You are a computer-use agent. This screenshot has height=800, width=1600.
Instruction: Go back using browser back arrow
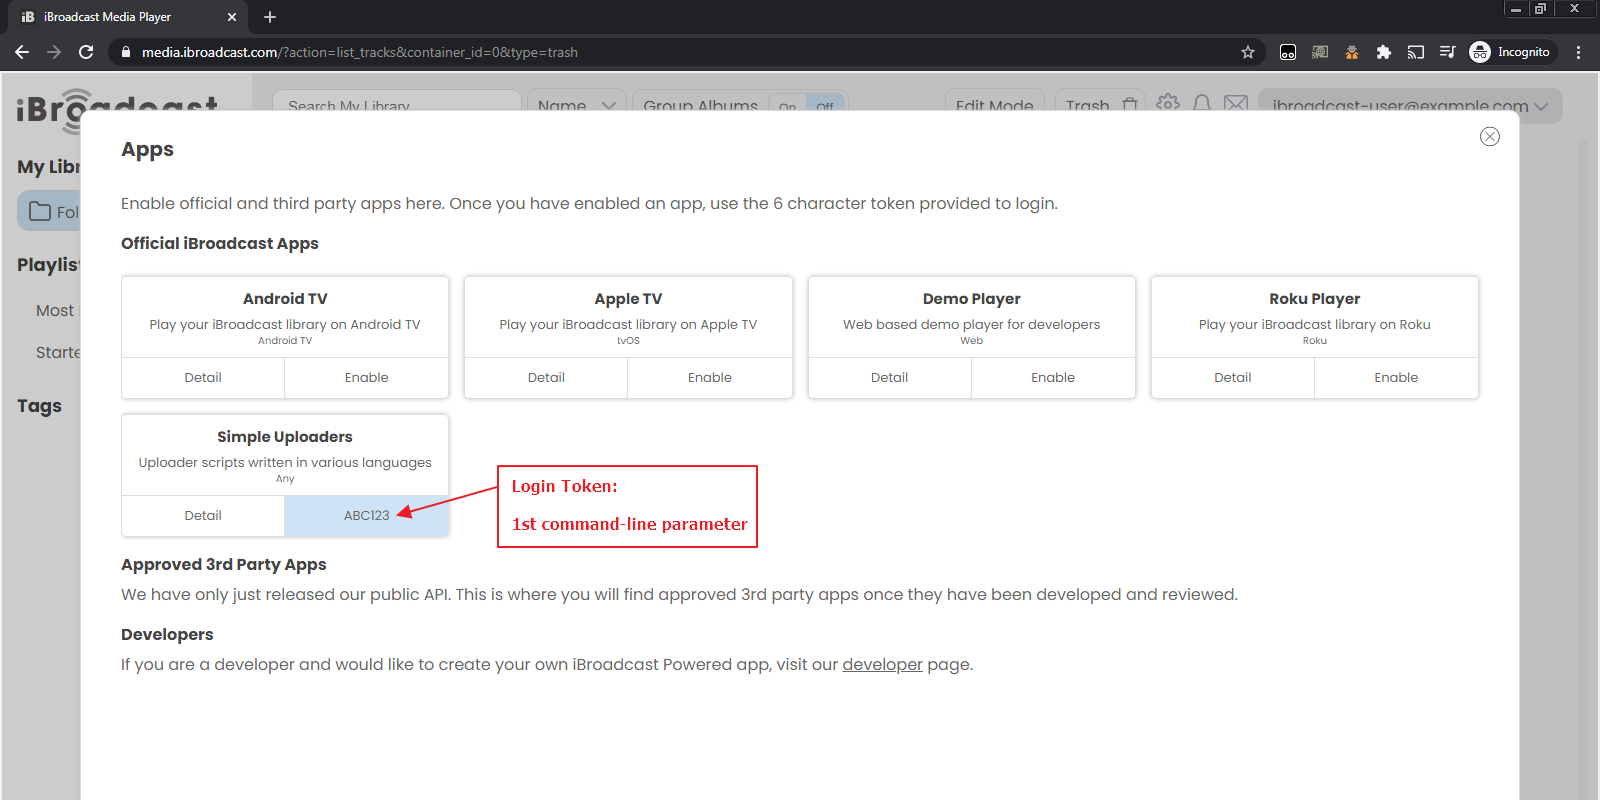(x=22, y=52)
